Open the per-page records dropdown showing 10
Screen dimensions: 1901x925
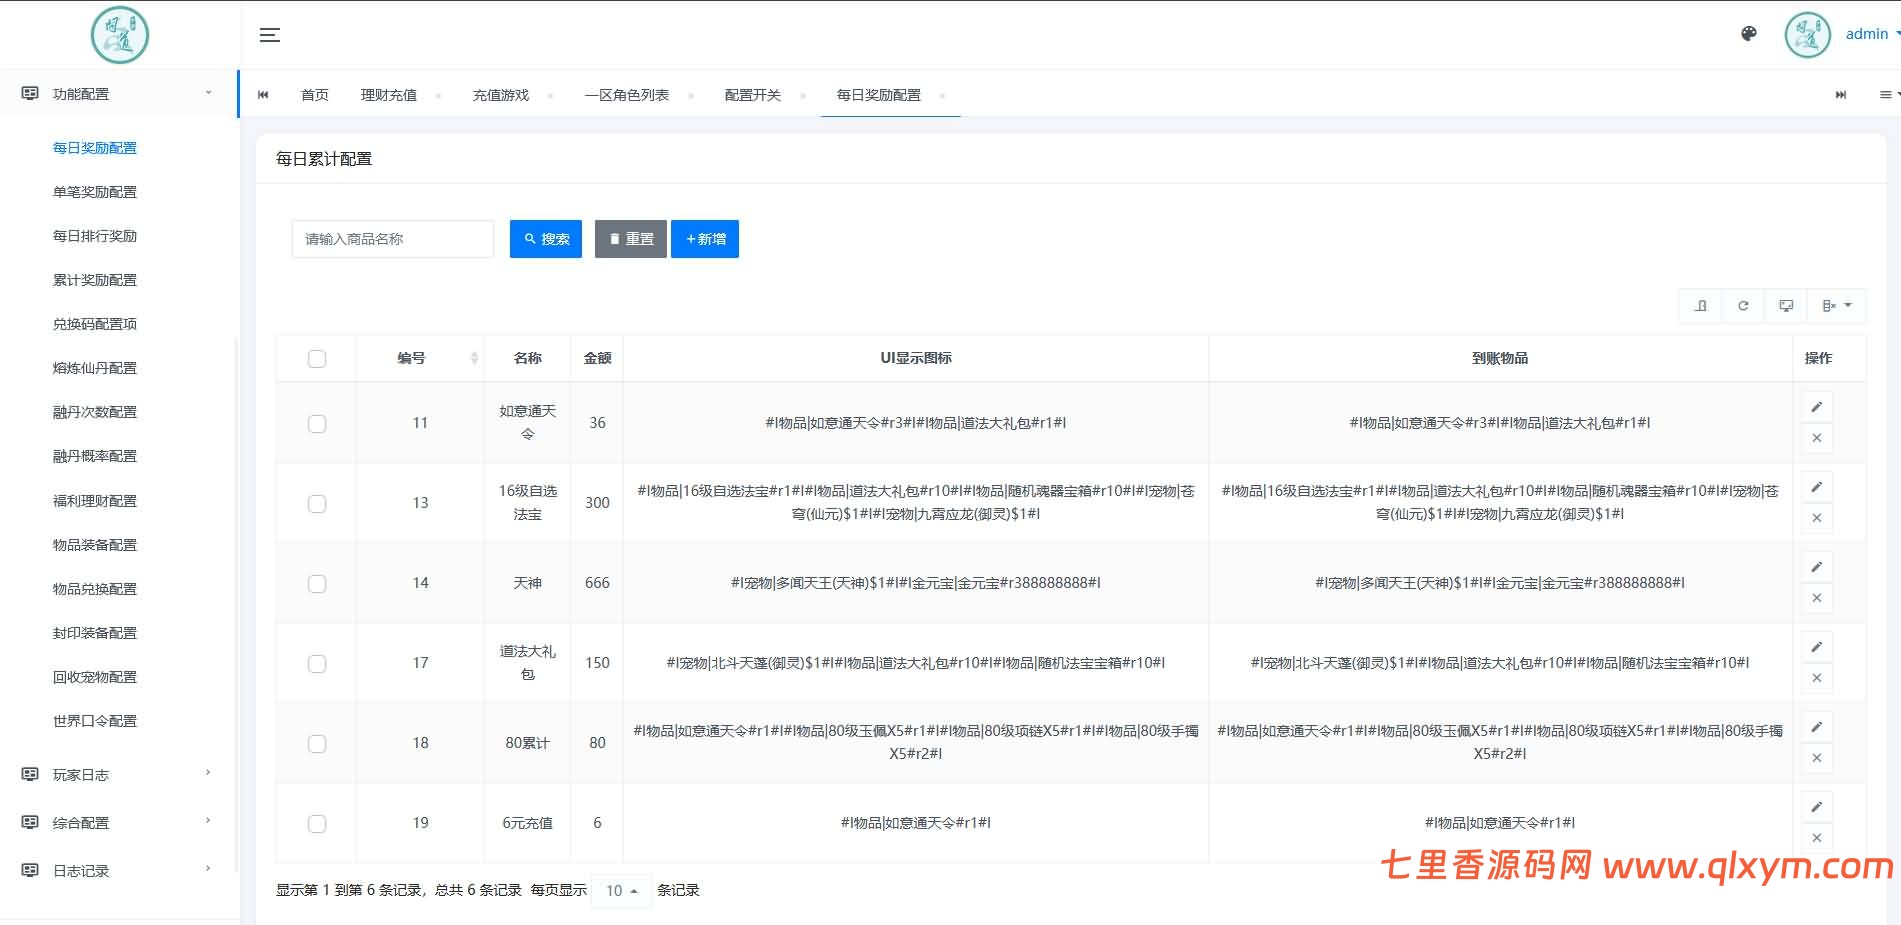click(620, 890)
